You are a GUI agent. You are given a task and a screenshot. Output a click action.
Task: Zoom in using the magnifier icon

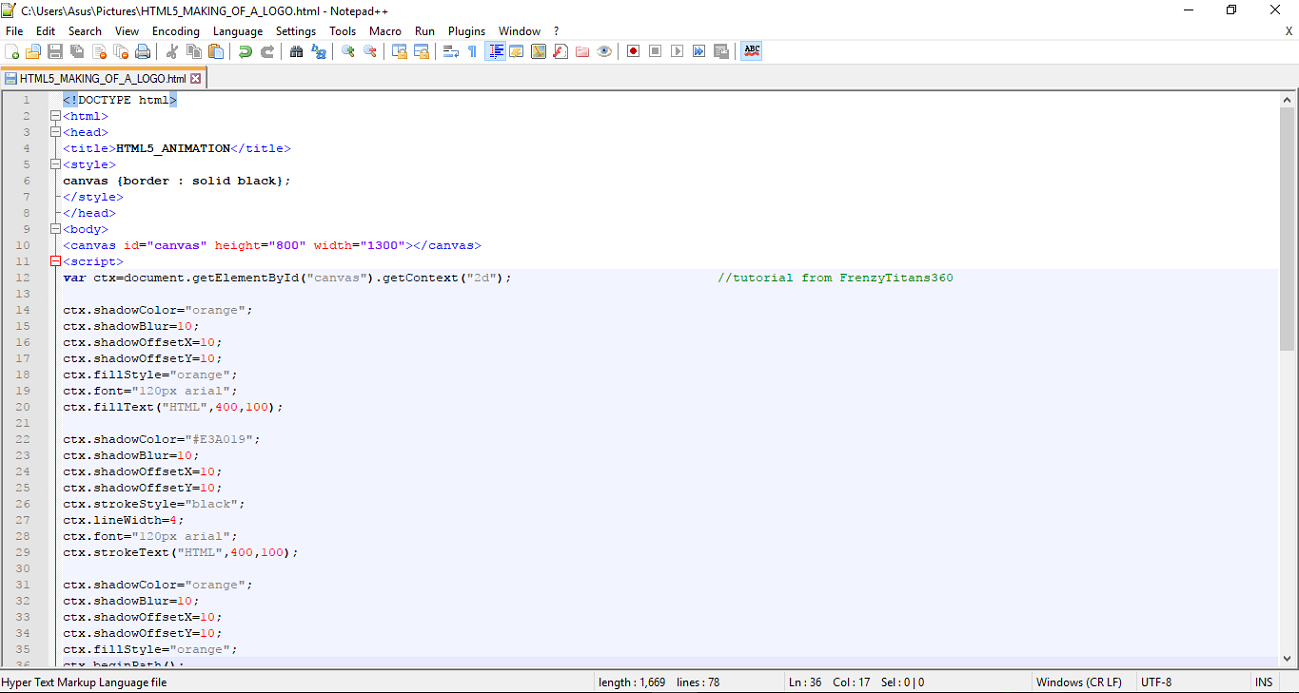coord(347,51)
